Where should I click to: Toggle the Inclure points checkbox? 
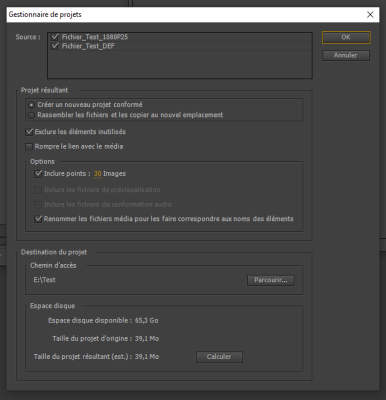click(x=38, y=174)
